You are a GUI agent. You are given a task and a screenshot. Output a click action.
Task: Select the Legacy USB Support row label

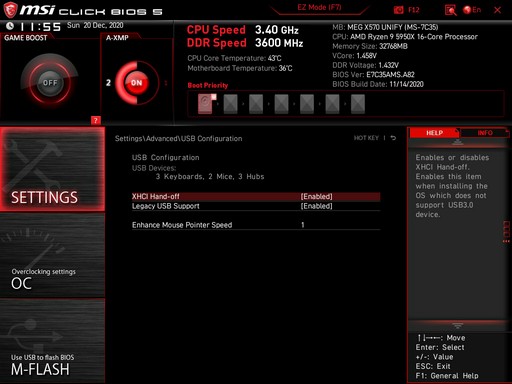[166, 206]
